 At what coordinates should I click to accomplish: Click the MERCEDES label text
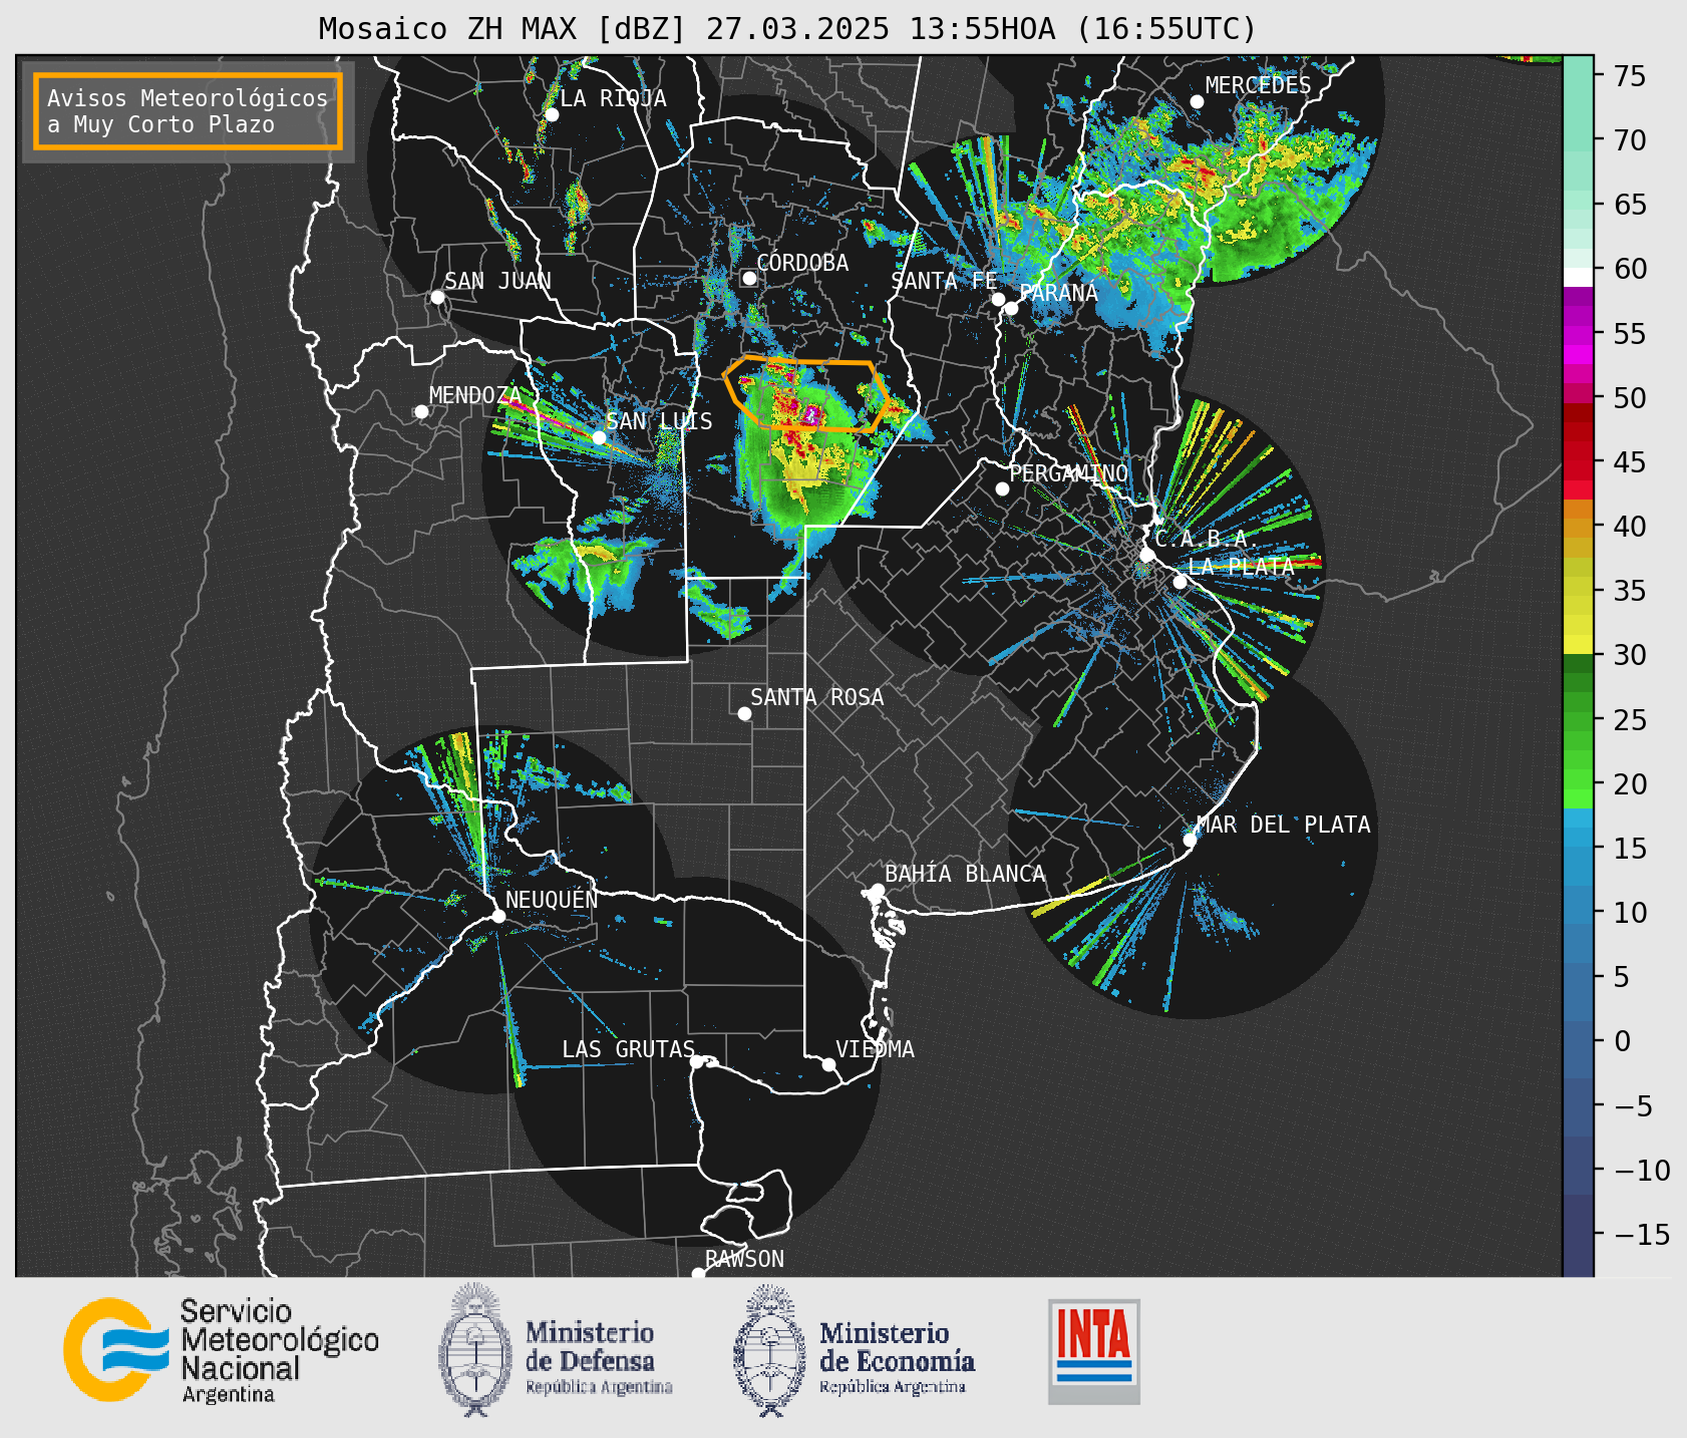point(1258,85)
